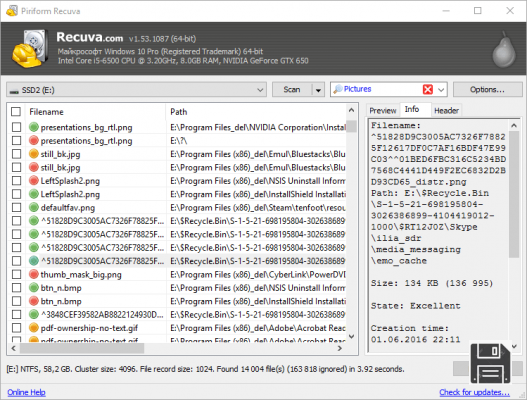Click the '01.06.2016 22:11' creation time
Viewport: 527px width, 400px height.
pyautogui.click(x=415, y=339)
